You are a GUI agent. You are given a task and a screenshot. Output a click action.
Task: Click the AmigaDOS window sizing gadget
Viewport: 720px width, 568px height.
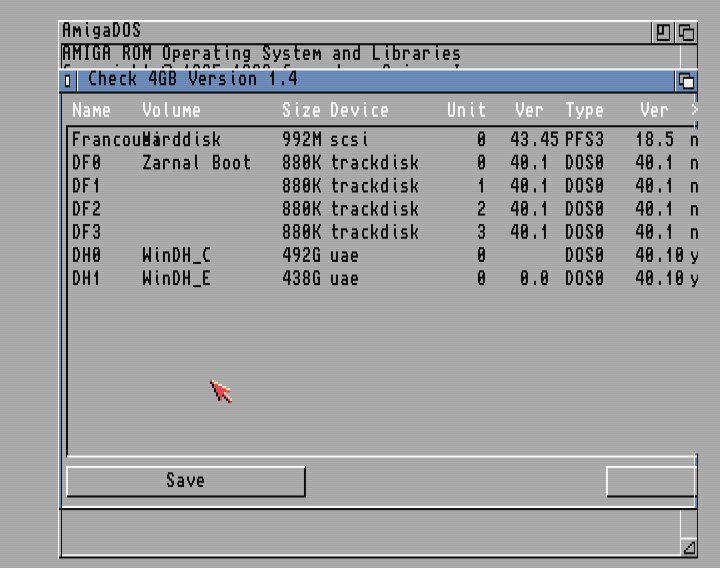[x=689, y=547]
